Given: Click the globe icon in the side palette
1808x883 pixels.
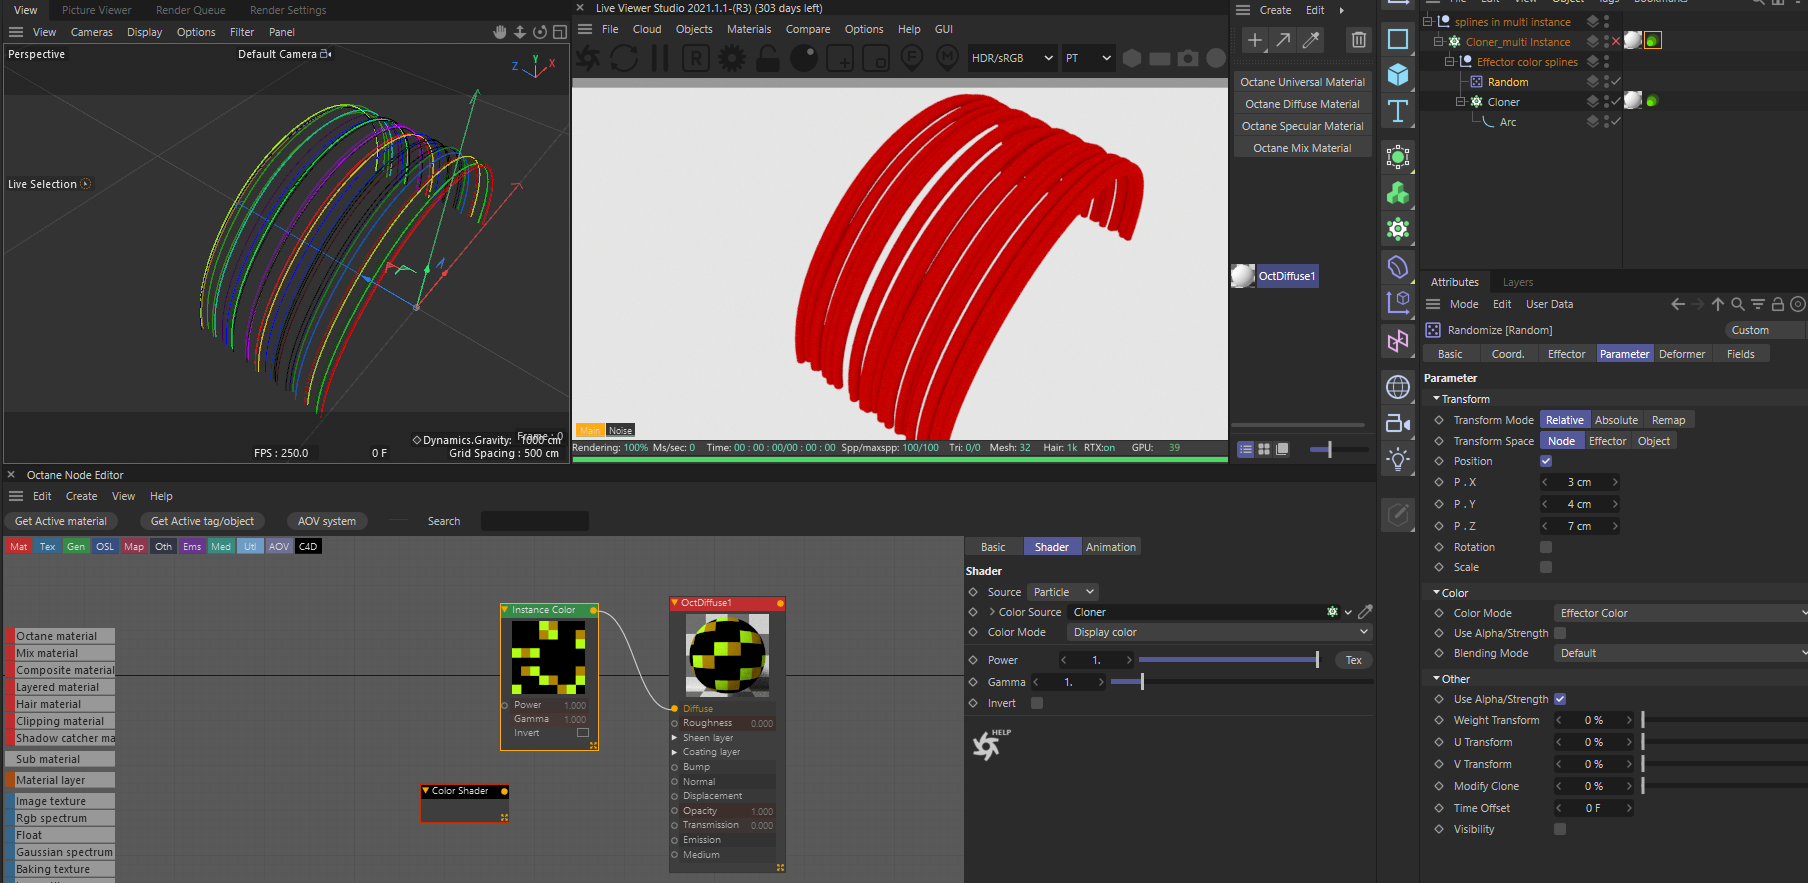Looking at the screenshot, I should (1398, 387).
